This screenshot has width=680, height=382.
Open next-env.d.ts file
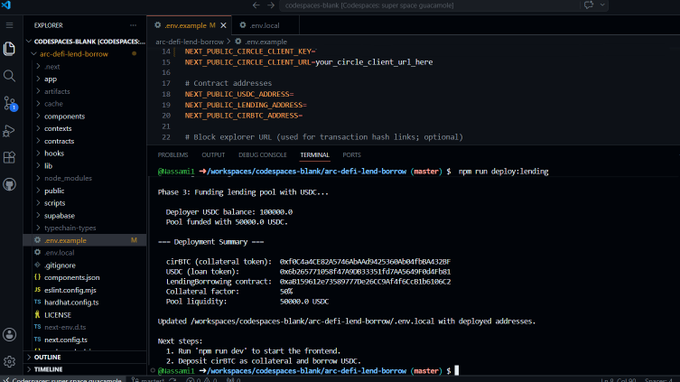pos(85,327)
